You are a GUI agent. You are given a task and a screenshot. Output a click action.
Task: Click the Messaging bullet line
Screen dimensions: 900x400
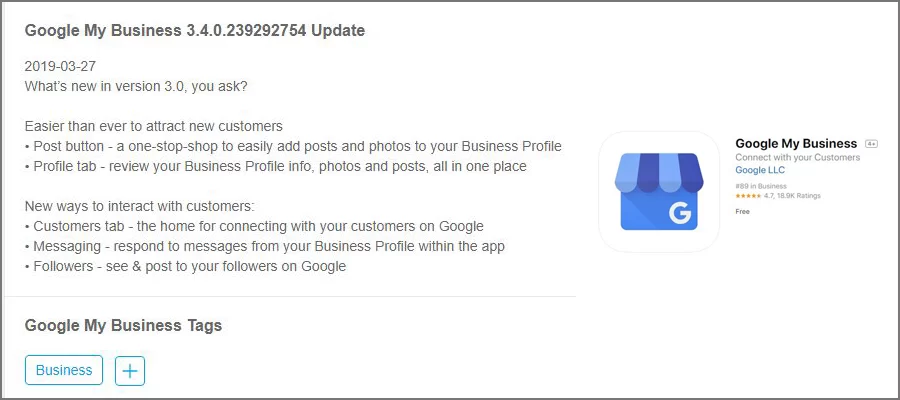[x=265, y=246]
